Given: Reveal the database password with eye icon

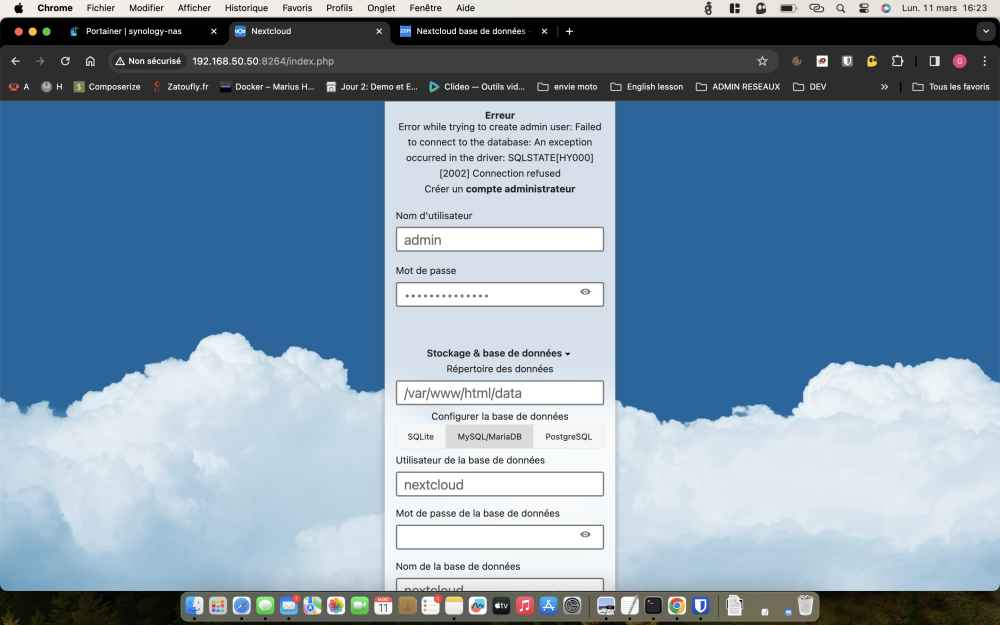Looking at the screenshot, I should [x=585, y=534].
